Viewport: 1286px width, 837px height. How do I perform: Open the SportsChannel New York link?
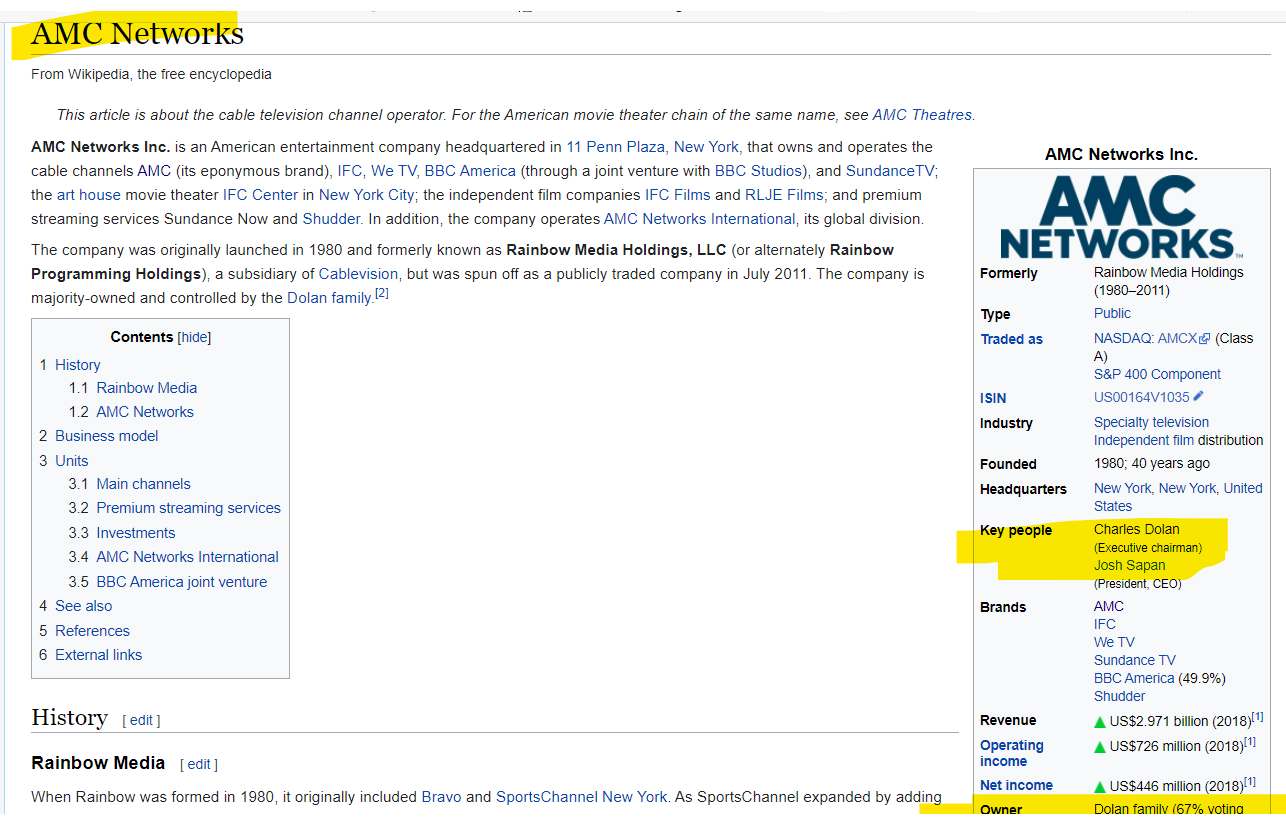click(581, 797)
